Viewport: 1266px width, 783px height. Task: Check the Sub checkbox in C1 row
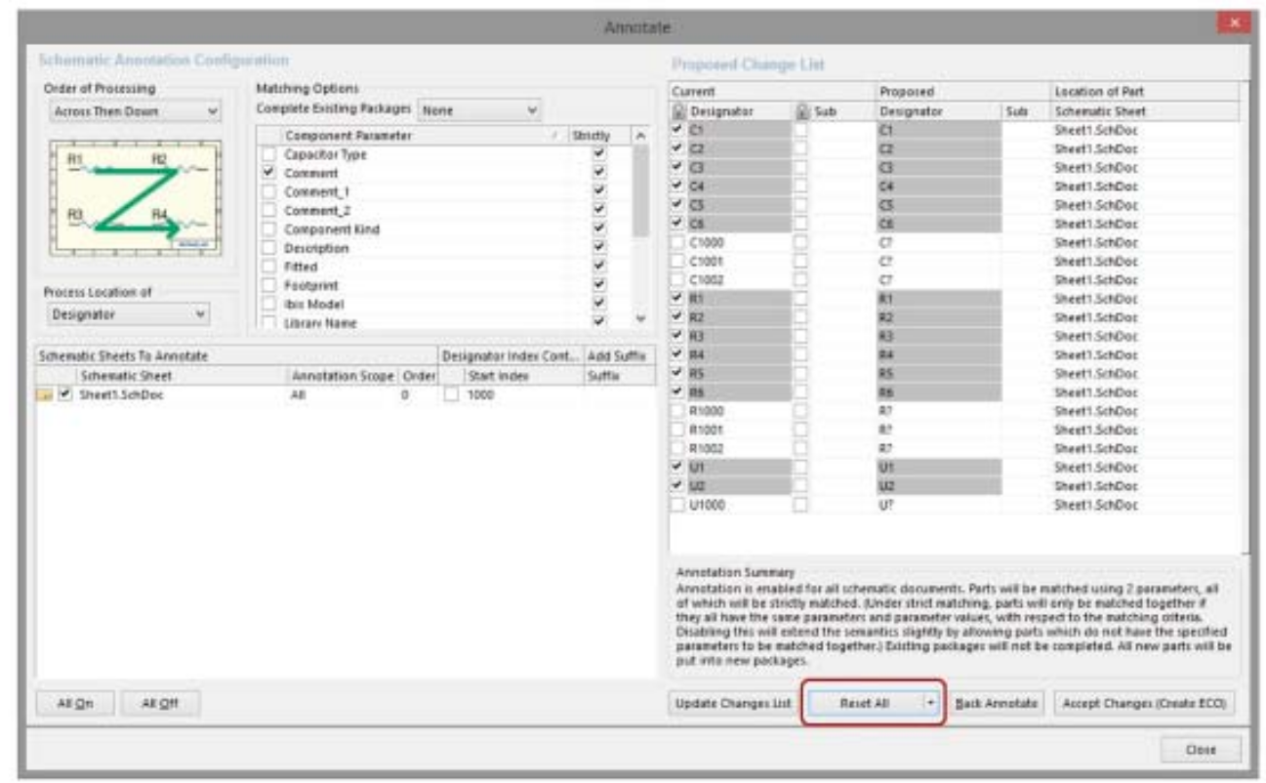click(x=800, y=131)
